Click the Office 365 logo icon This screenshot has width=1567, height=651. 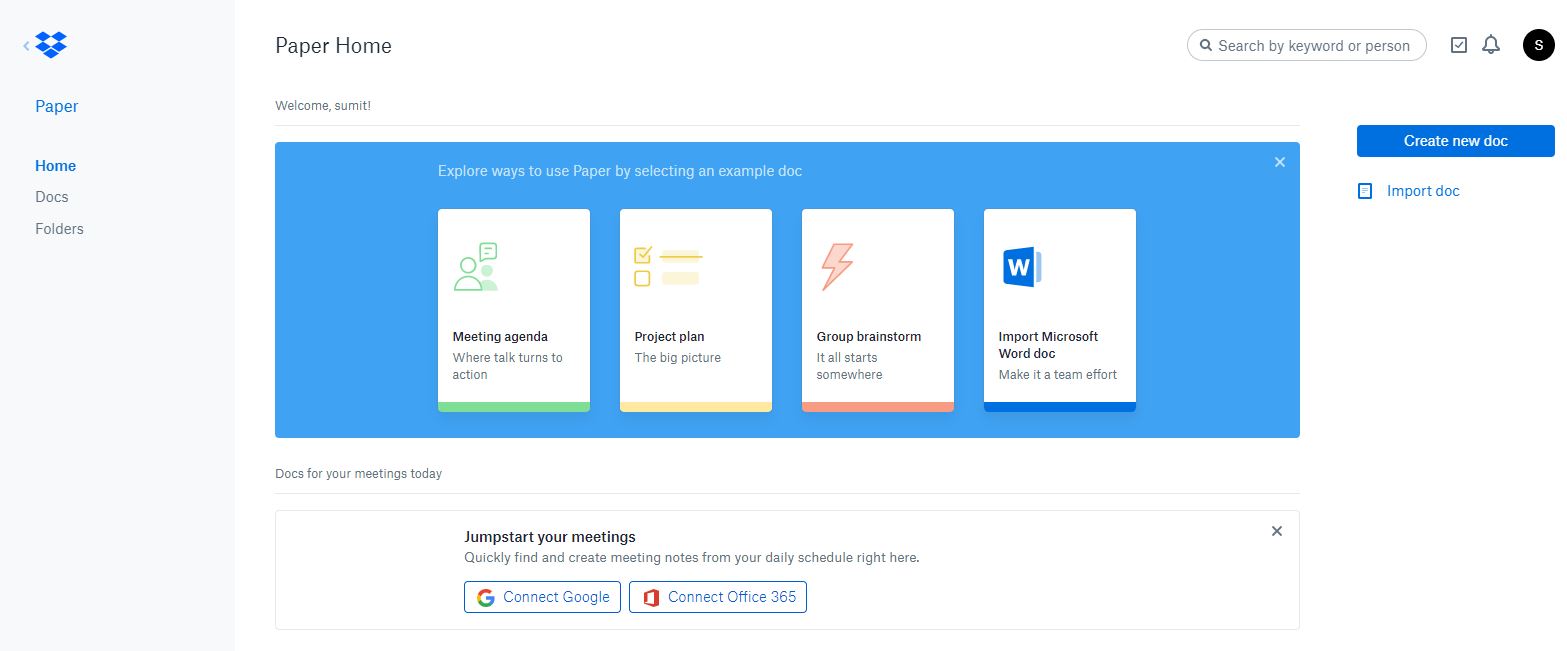point(651,597)
